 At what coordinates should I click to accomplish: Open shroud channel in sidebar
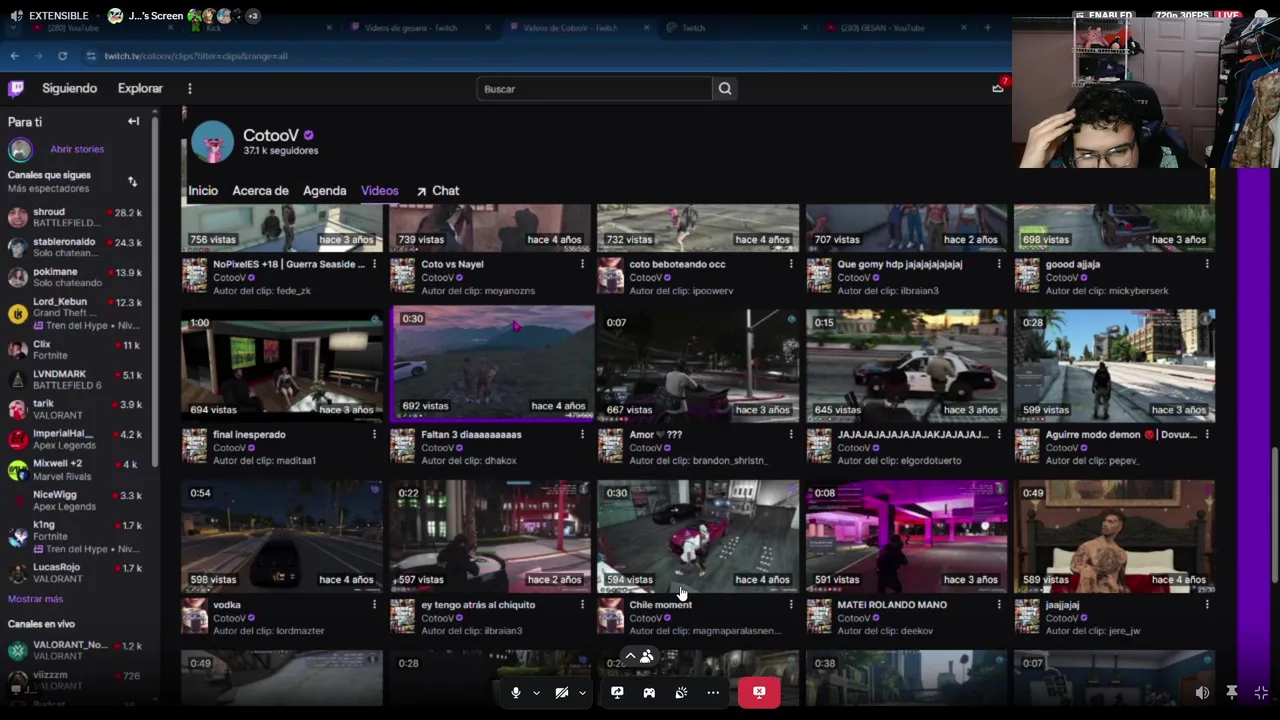tap(75, 217)
